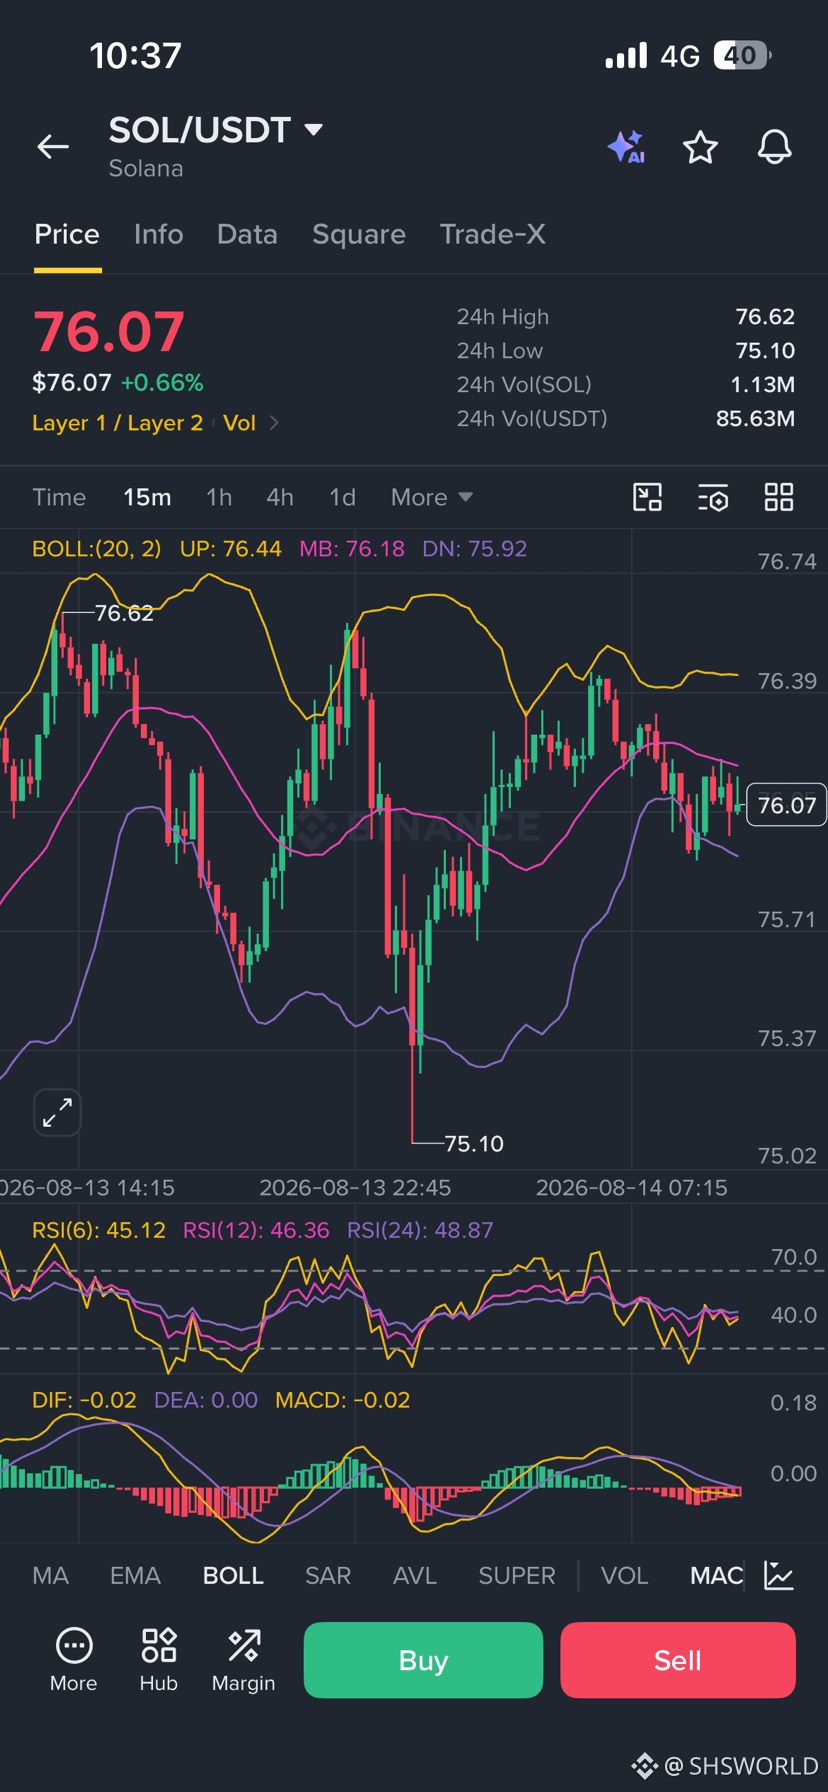828x1792 pixels.
Task: Toggle the SUPER indicator
Action: [517, 1576]
